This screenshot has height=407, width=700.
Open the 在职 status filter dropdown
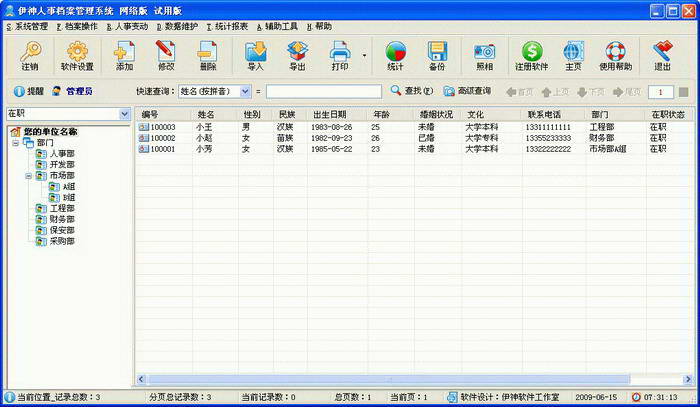pyautogui.click(x=124, y=114)
